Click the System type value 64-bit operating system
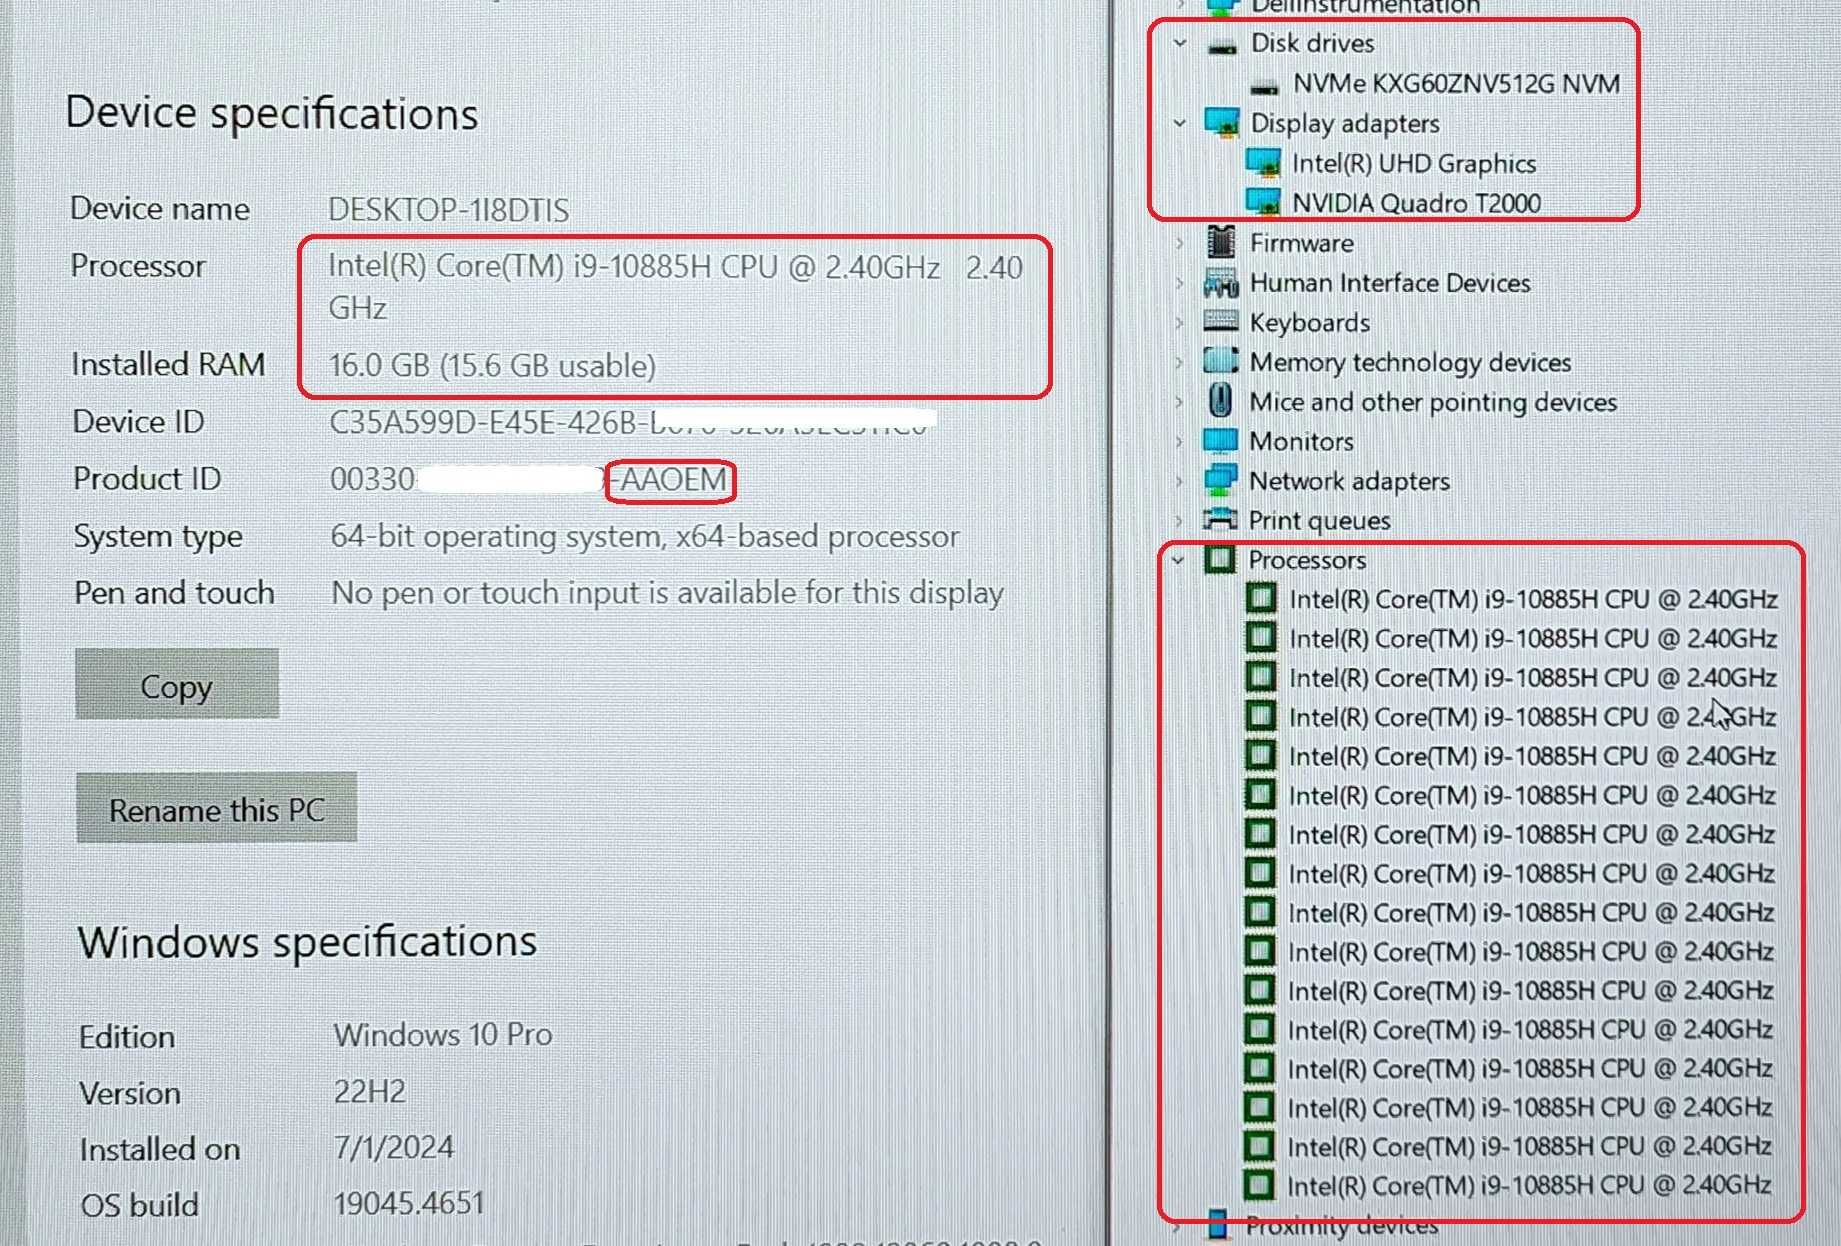 coord(644,537)
